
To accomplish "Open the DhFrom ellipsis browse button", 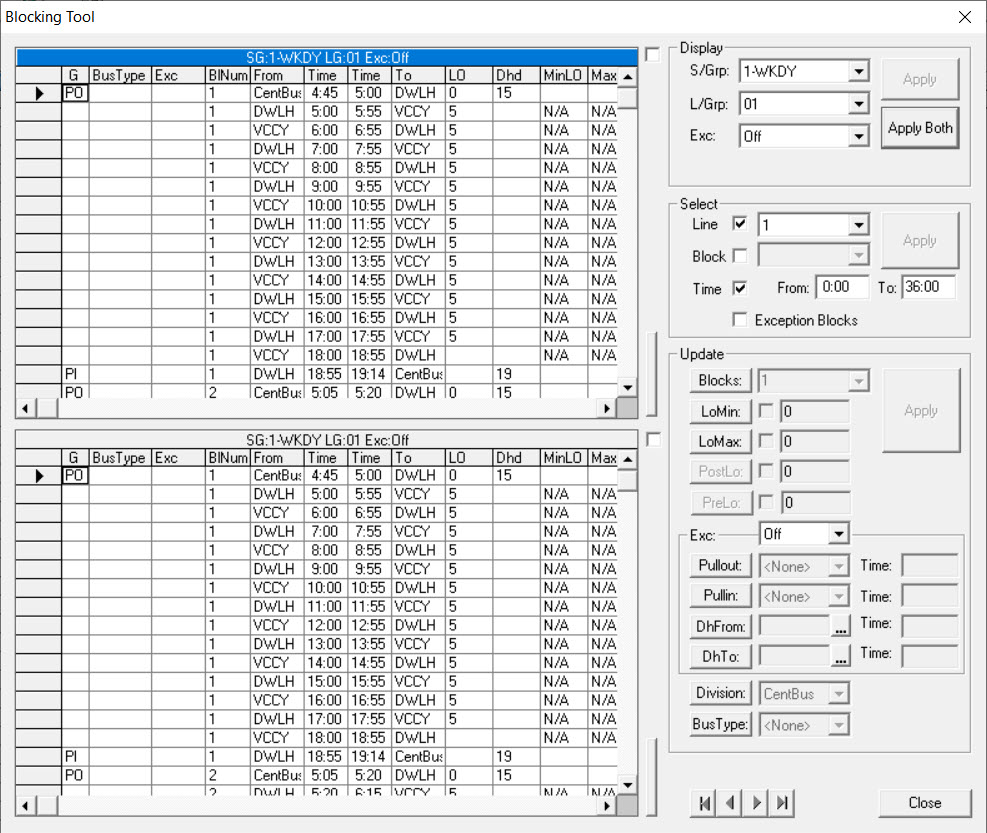I will tap(841, 625).
